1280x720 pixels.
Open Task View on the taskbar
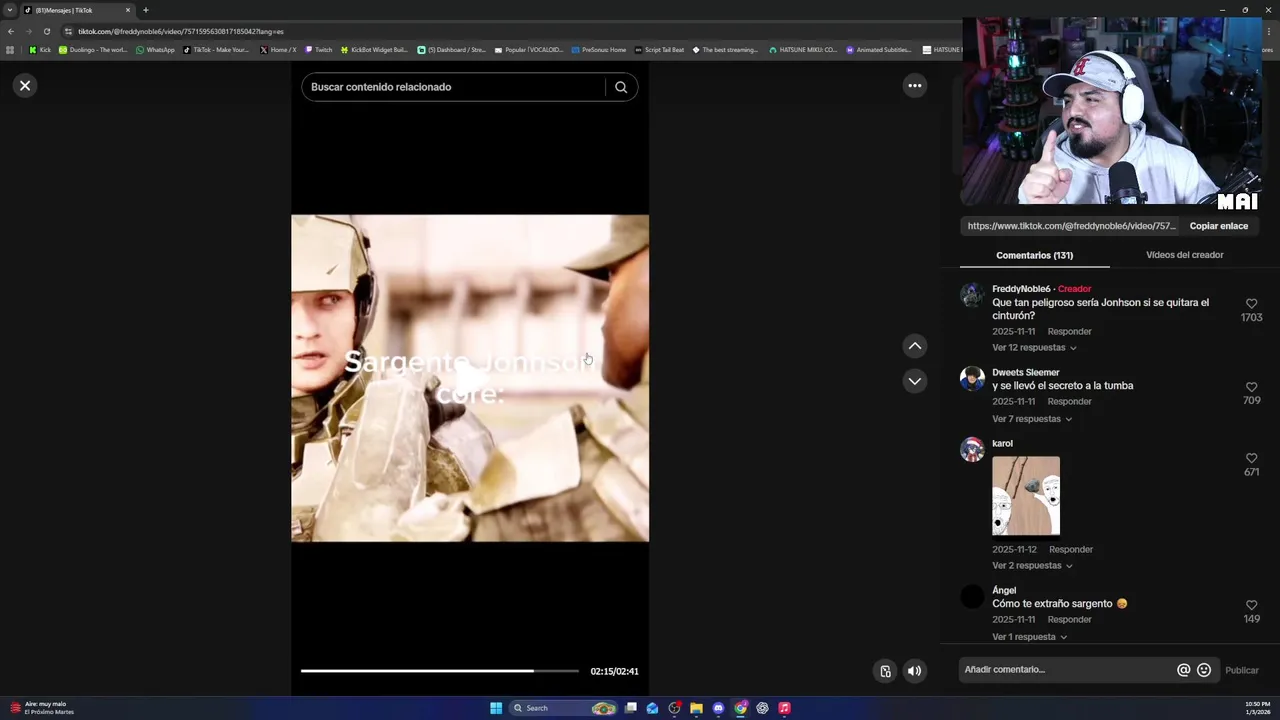(x=631, y=708)
